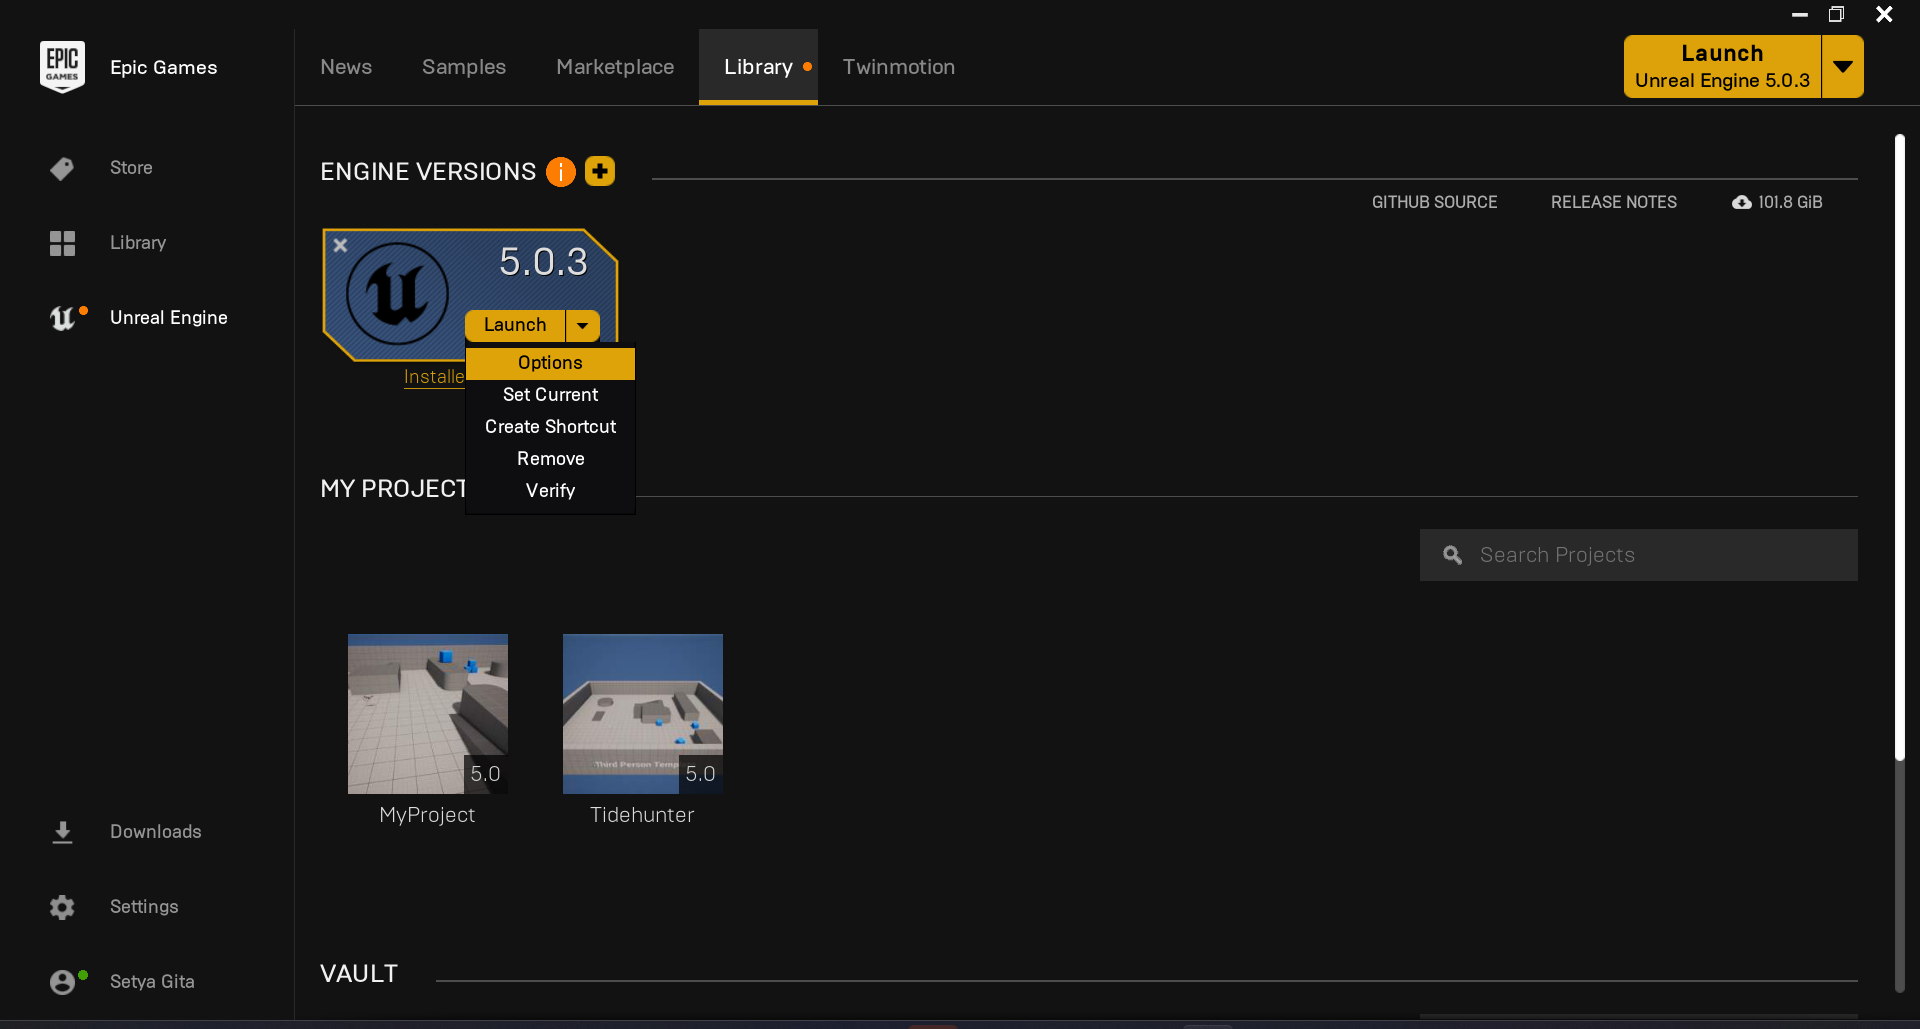Remove engine 5.0.3 slot with X icon

coord(340,245)
